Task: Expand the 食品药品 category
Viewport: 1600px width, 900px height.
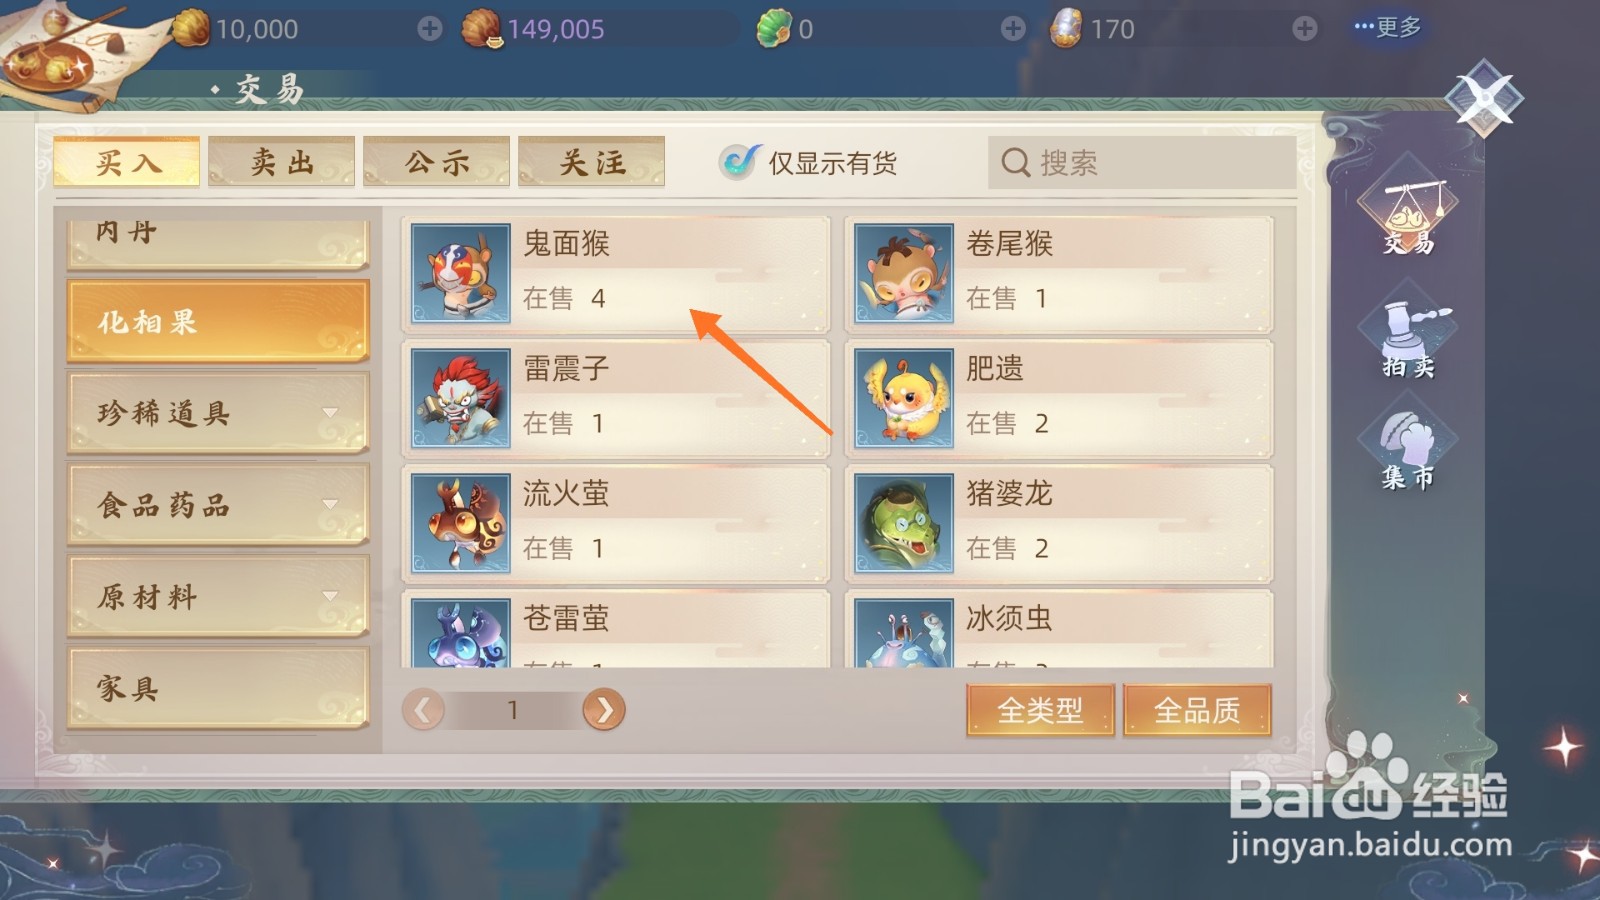Action: tap(218, 505)
